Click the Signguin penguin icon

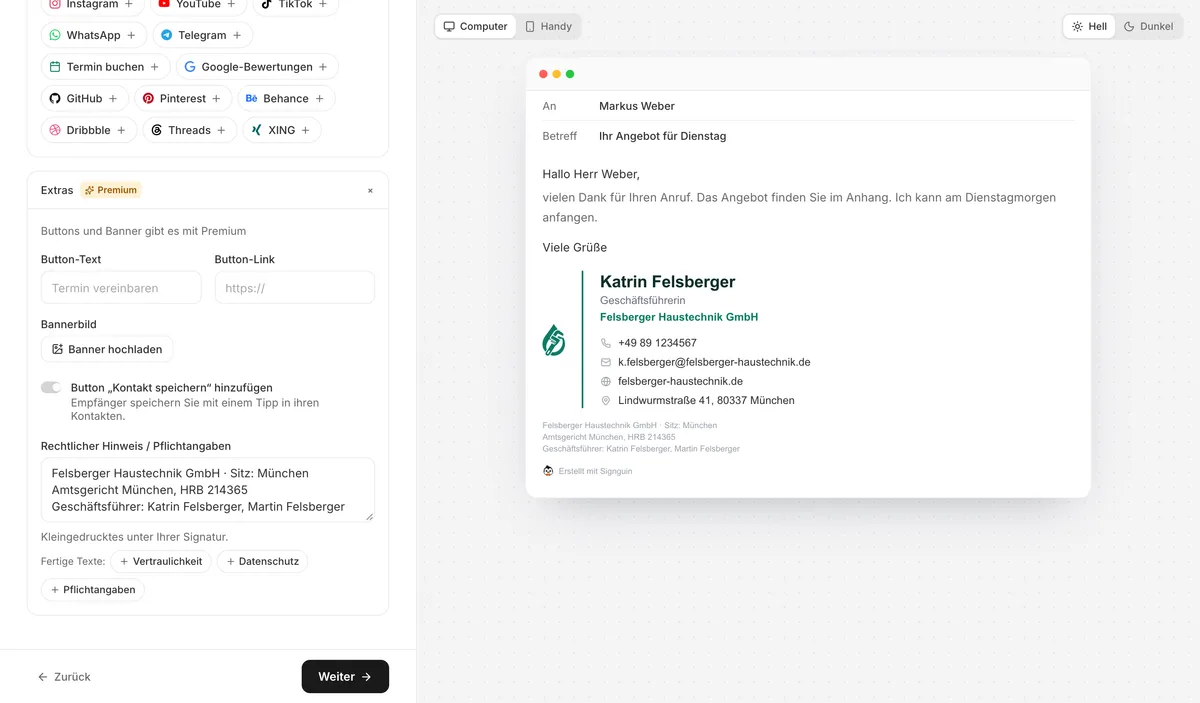coord(548,471)
